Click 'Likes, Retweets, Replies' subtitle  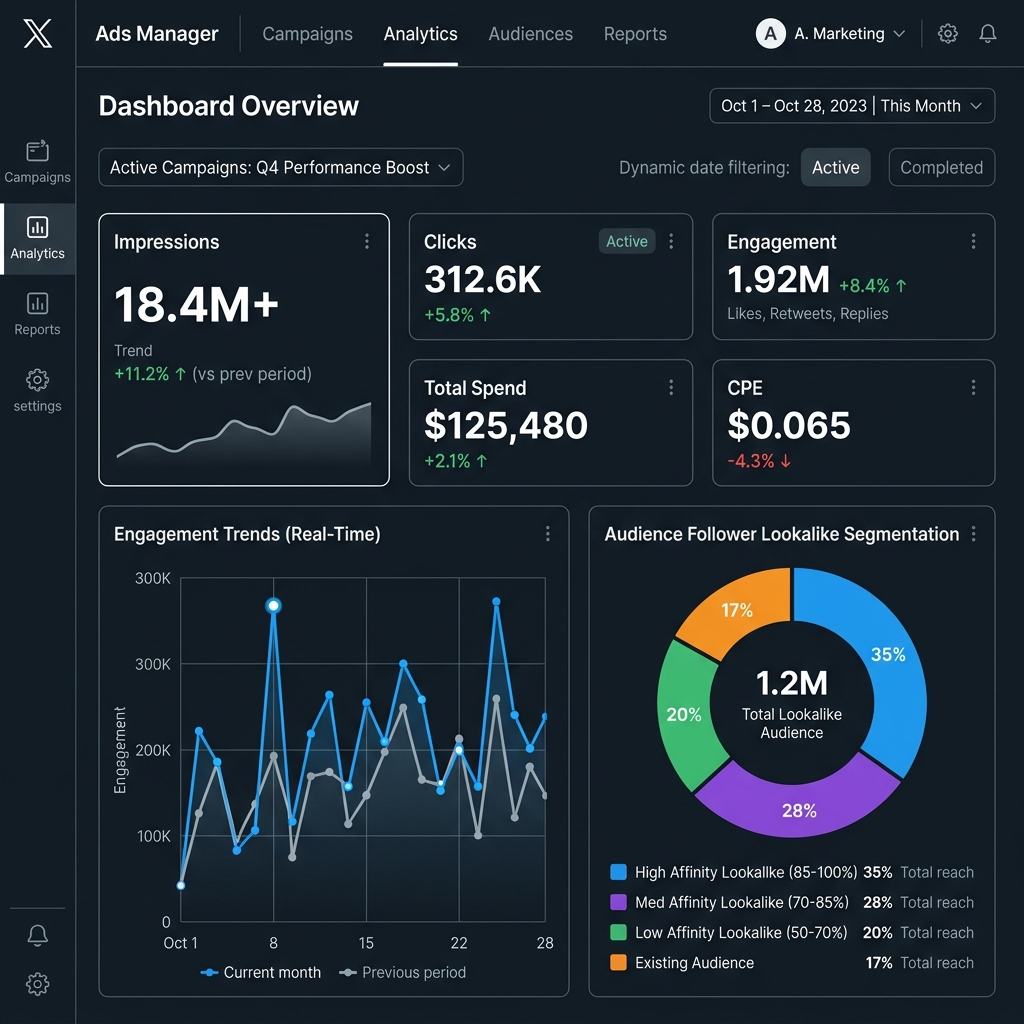click(x=808, y=314)
